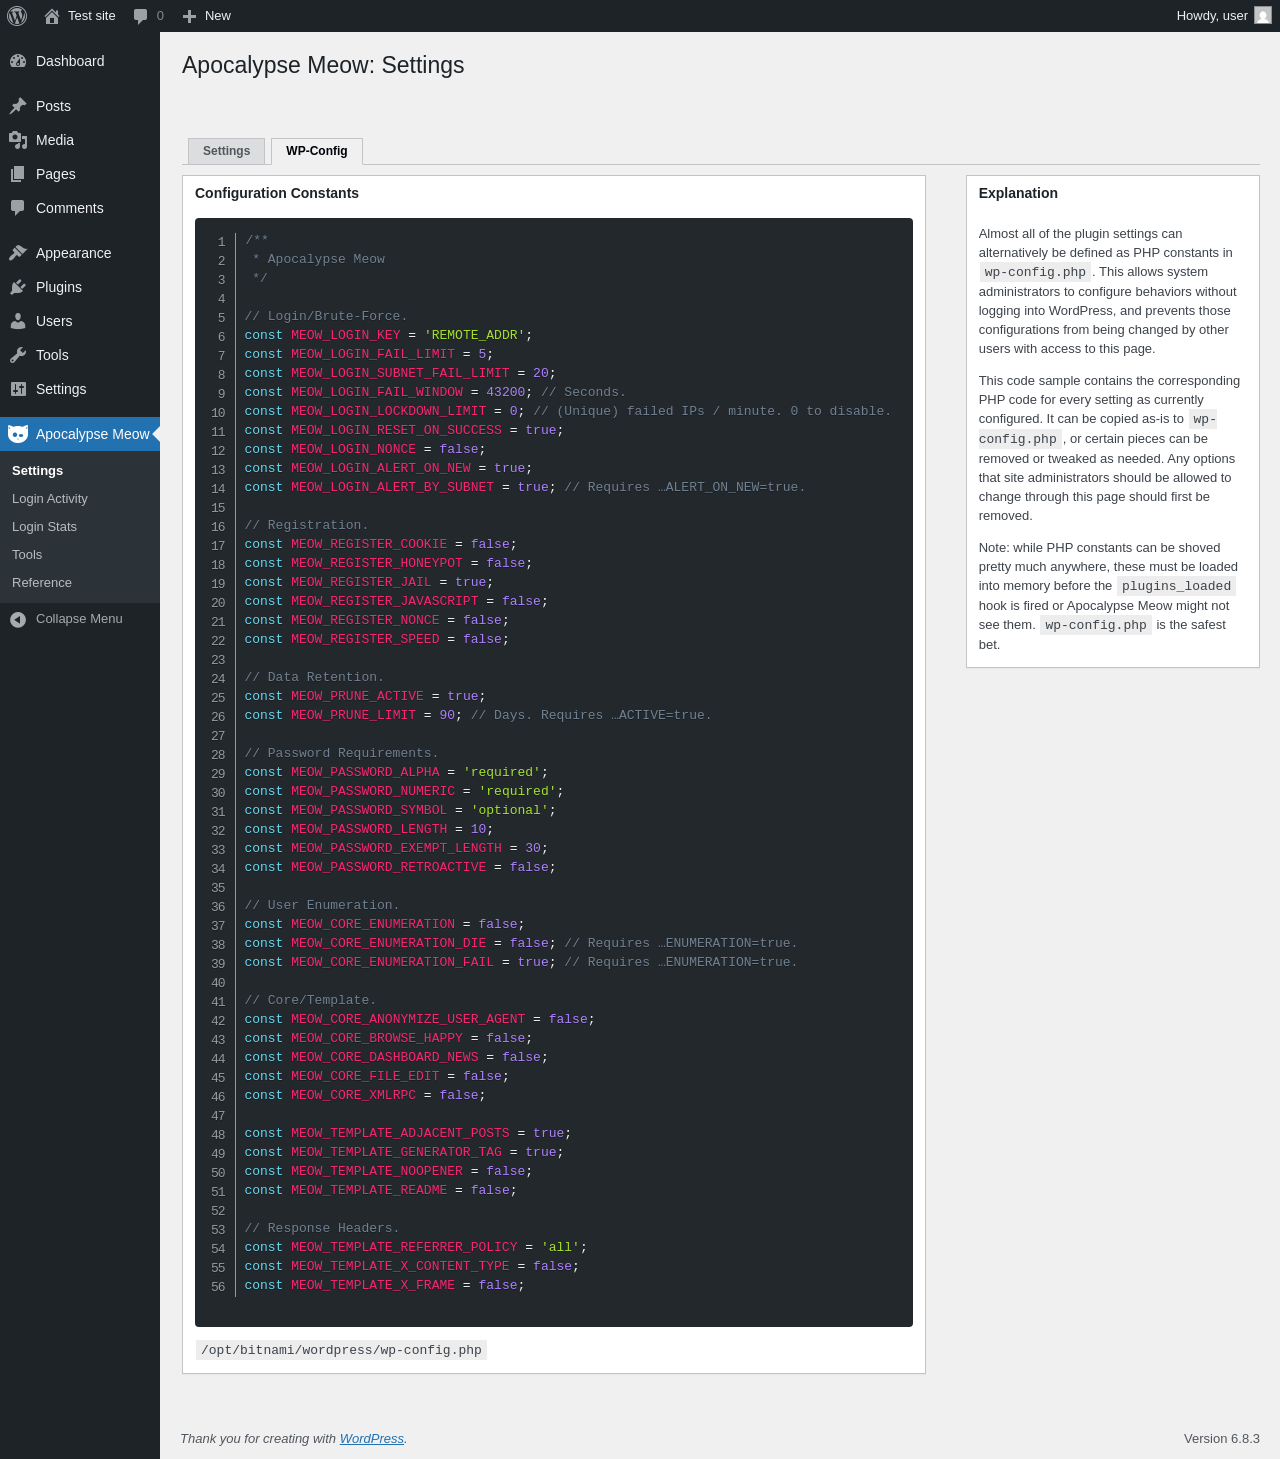Viewport: 1280px width, 1459px height.
Task: Click the Dashboard gauge icon
Action: (x=18, y=61)
